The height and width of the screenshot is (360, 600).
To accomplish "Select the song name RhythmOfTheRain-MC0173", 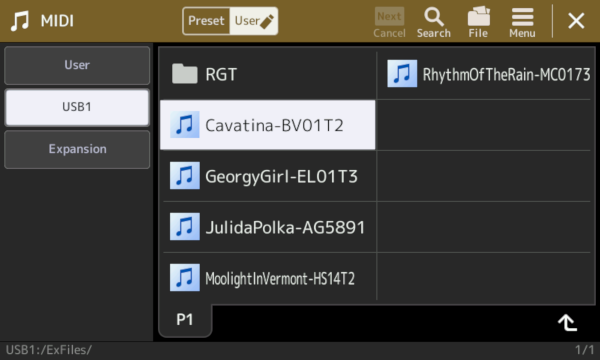I will [x=506, y=74].
